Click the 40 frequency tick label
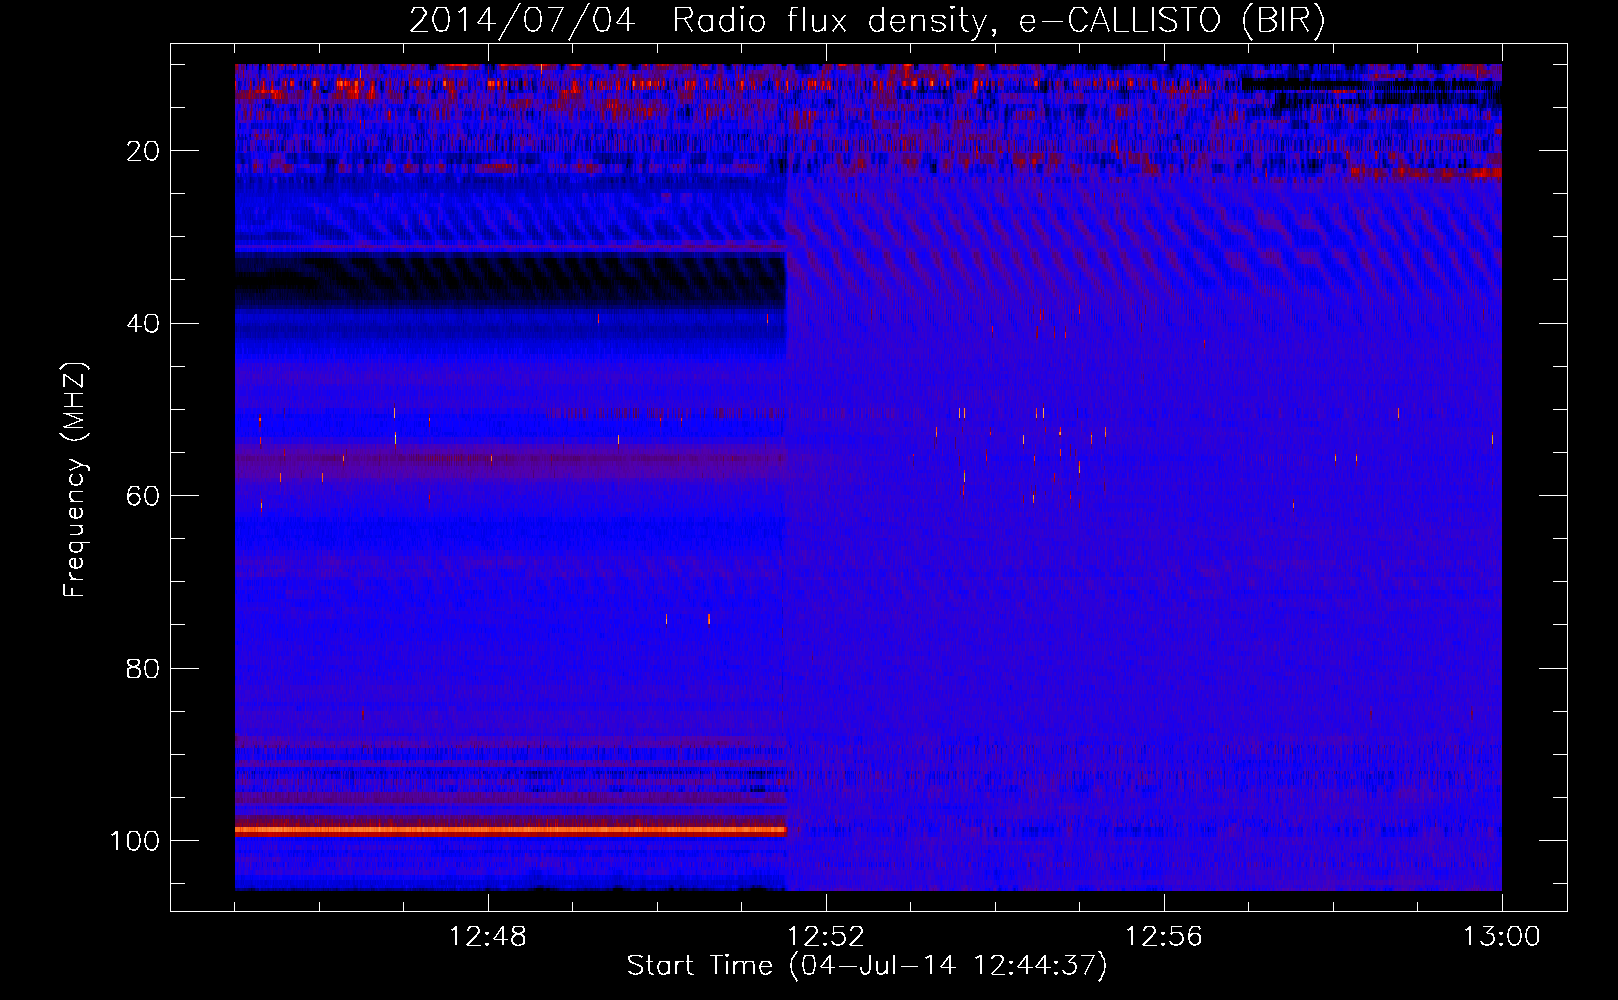This screenshot has height=1000, width=1618. [x=143, y=324]
